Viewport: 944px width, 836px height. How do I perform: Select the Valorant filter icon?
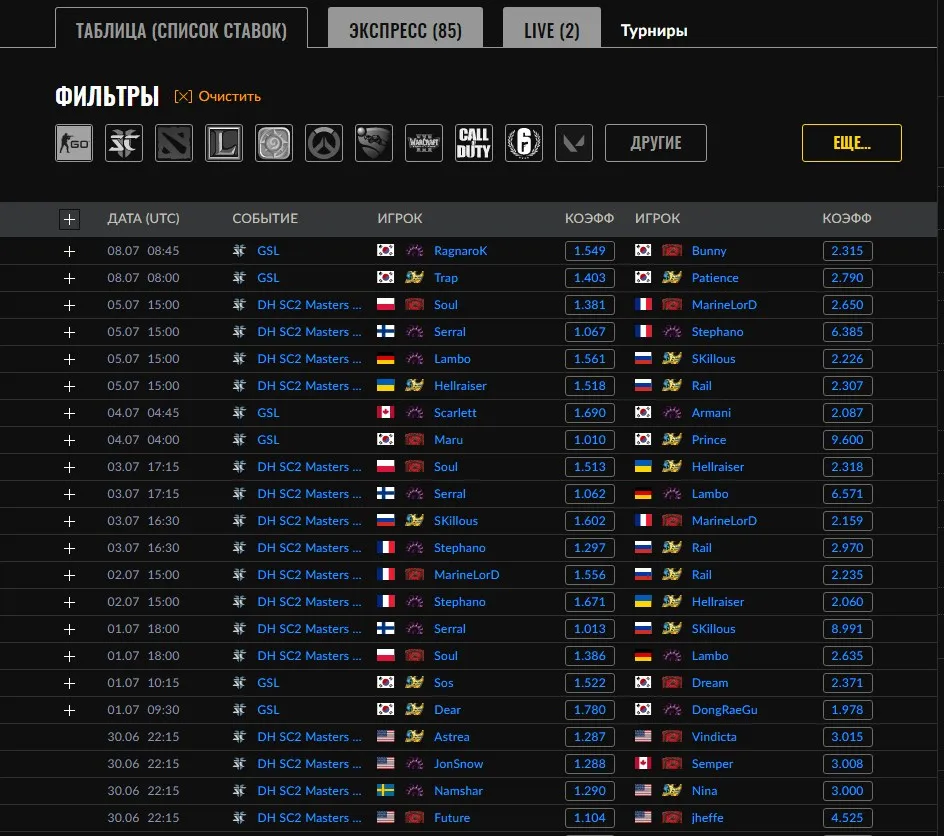tap(574, 143)
